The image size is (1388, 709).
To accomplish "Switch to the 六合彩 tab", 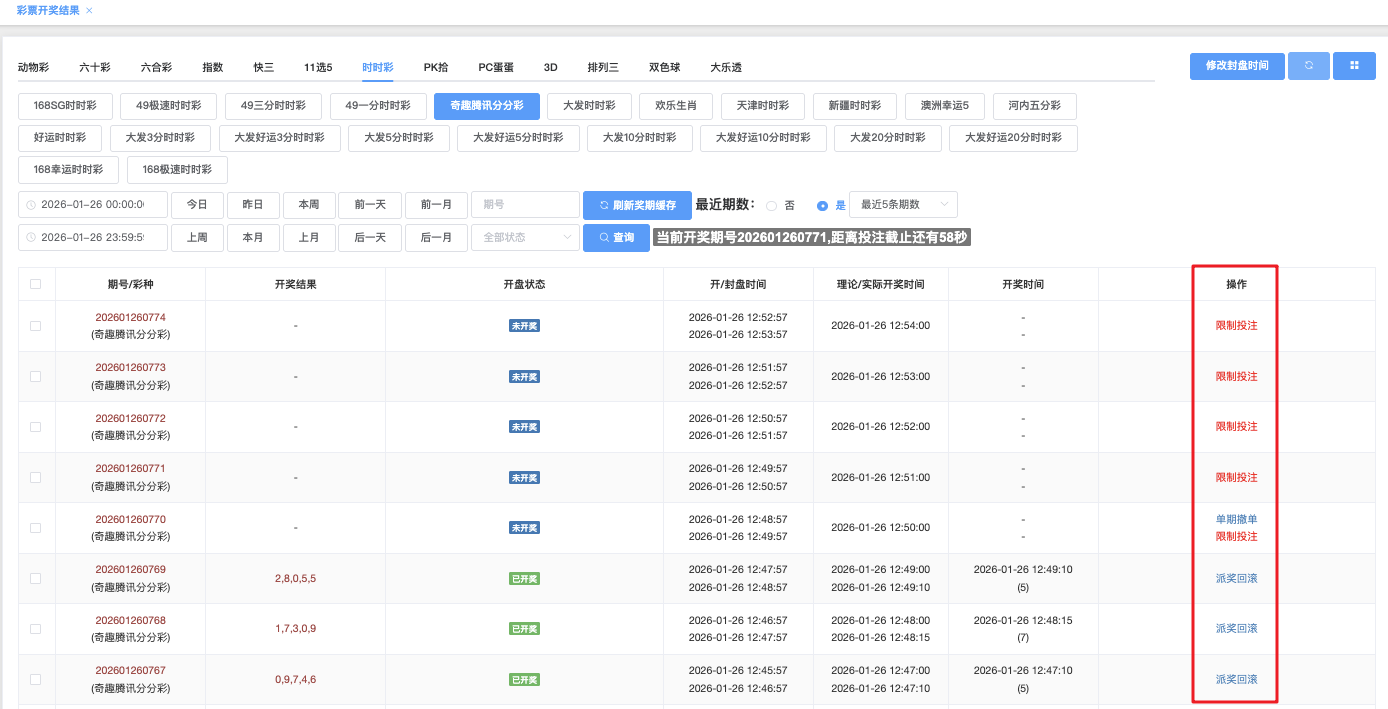I will click(x=156, y=67).
